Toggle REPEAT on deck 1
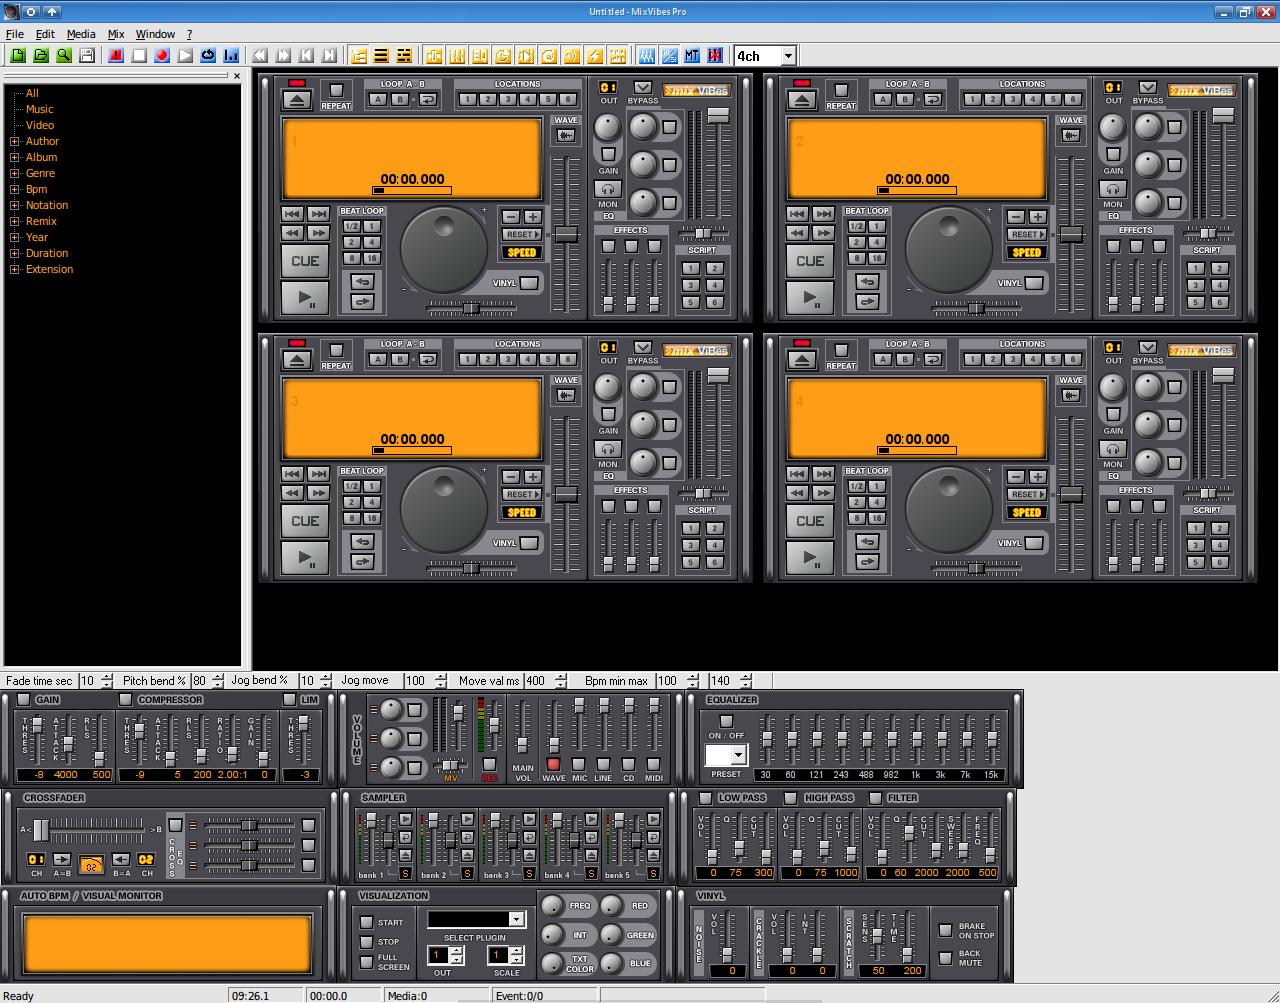1280x1003 pixels. click(x=336, y=90)
